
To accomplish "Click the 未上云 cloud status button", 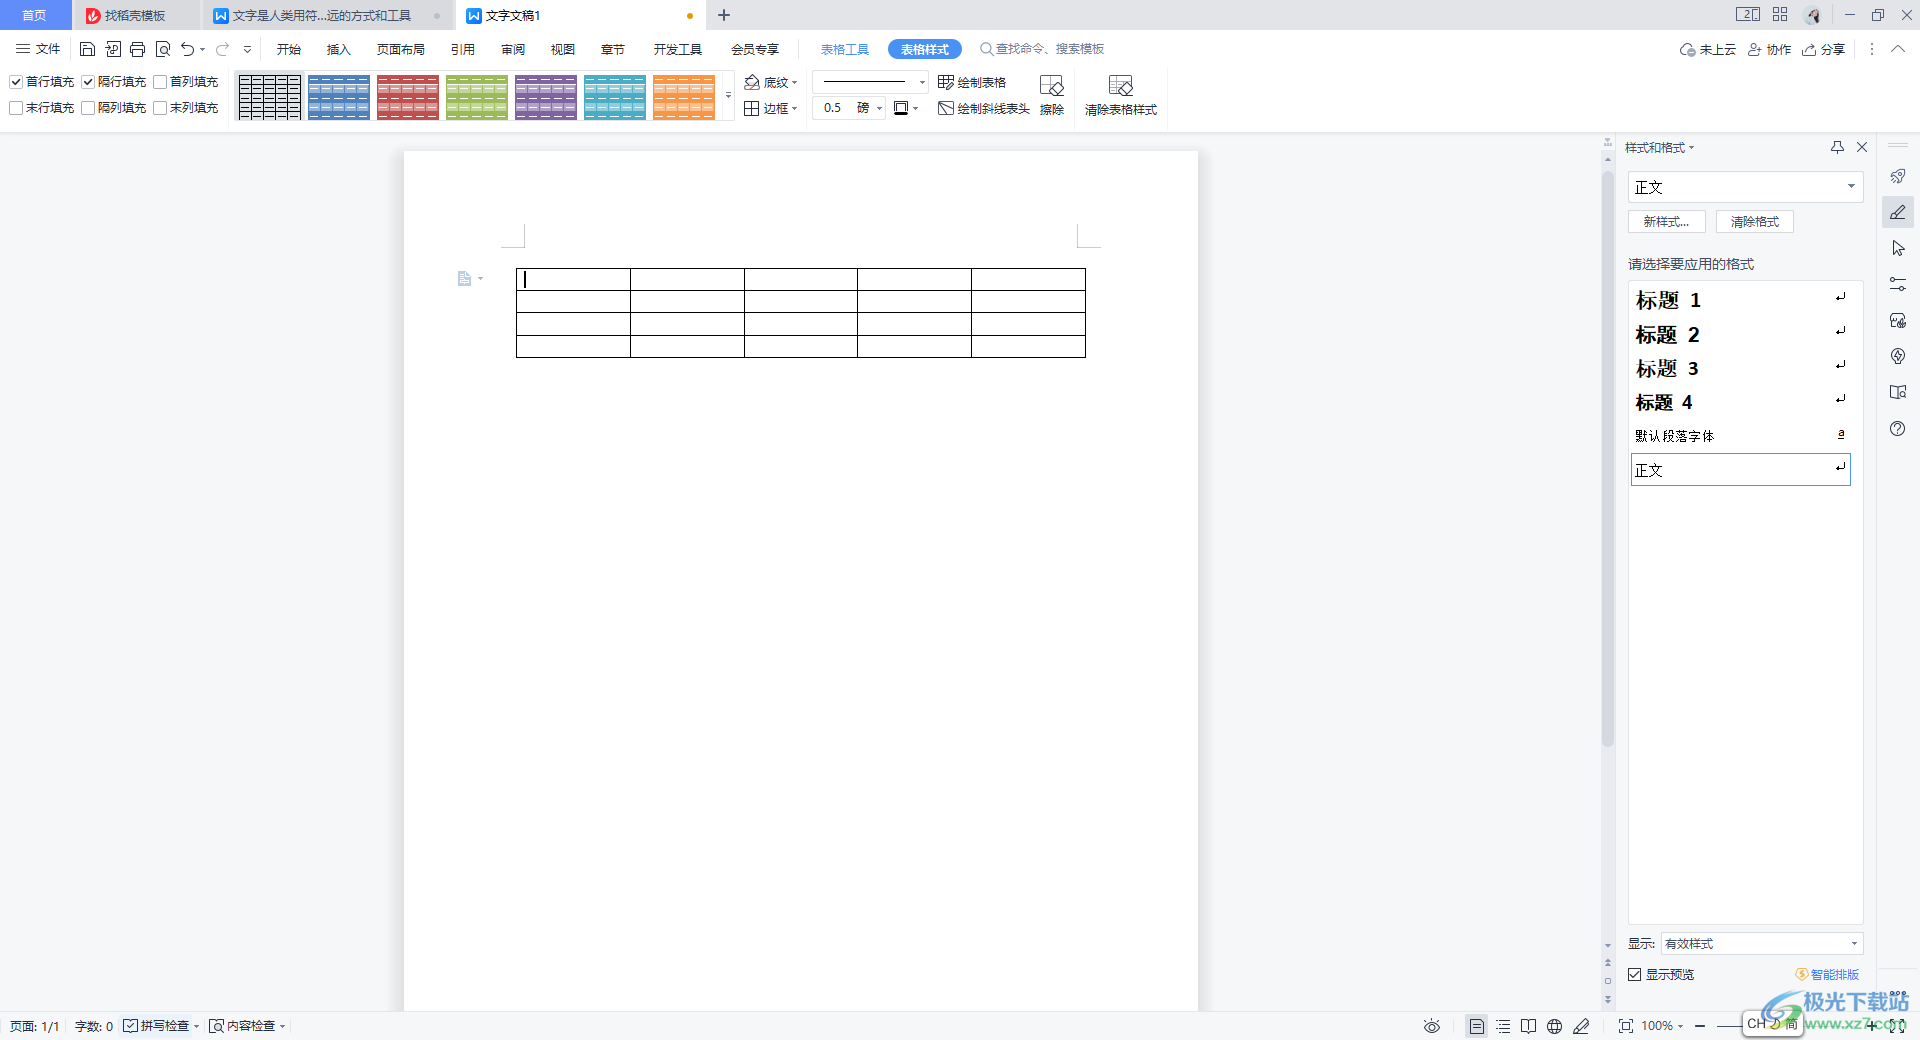I will [1708, 49].
